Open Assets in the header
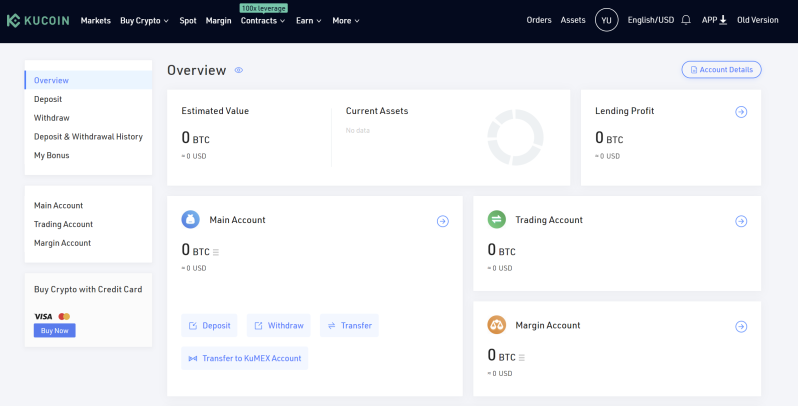 (x=573, y=20)
